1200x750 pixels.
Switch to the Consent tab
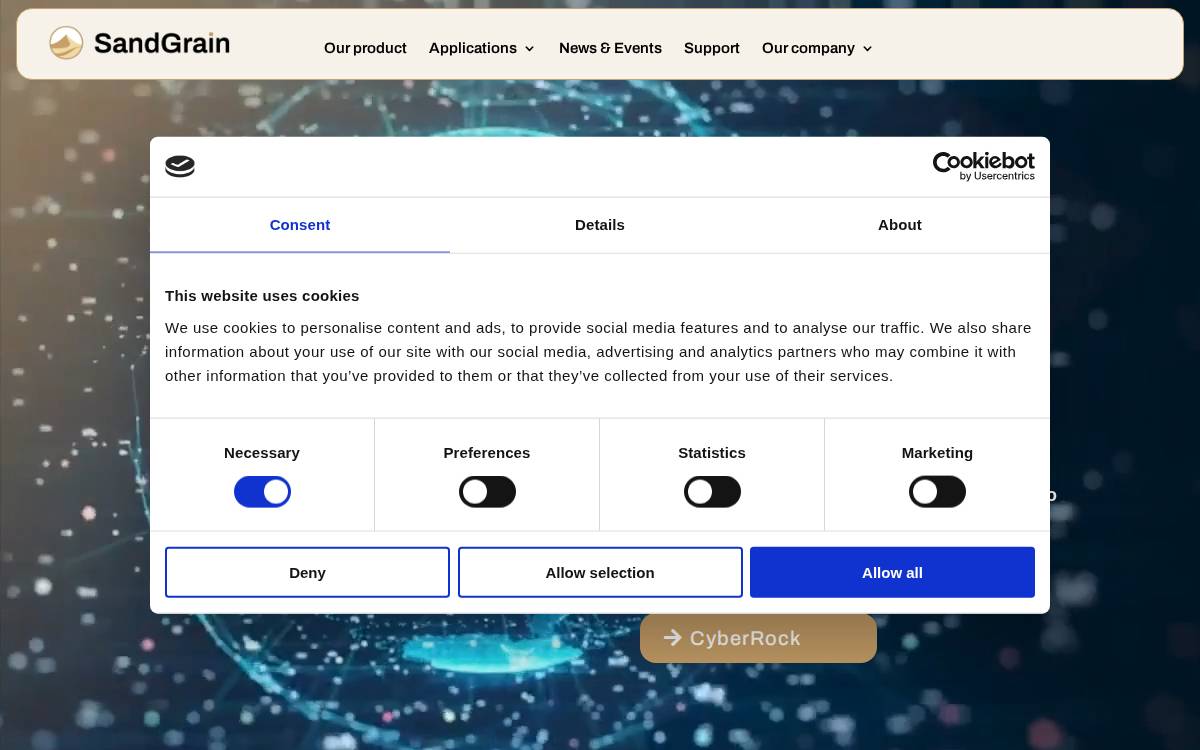[x=300, y=225]
